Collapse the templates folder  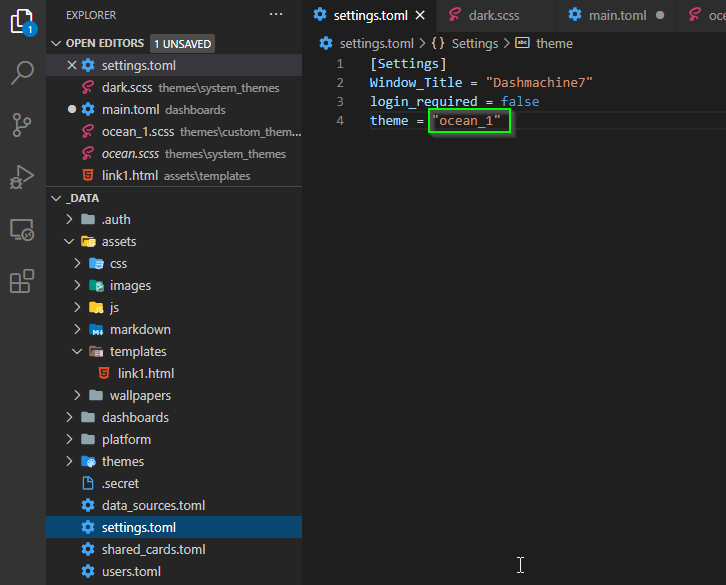pyautogui.click(x=77, y=351)
